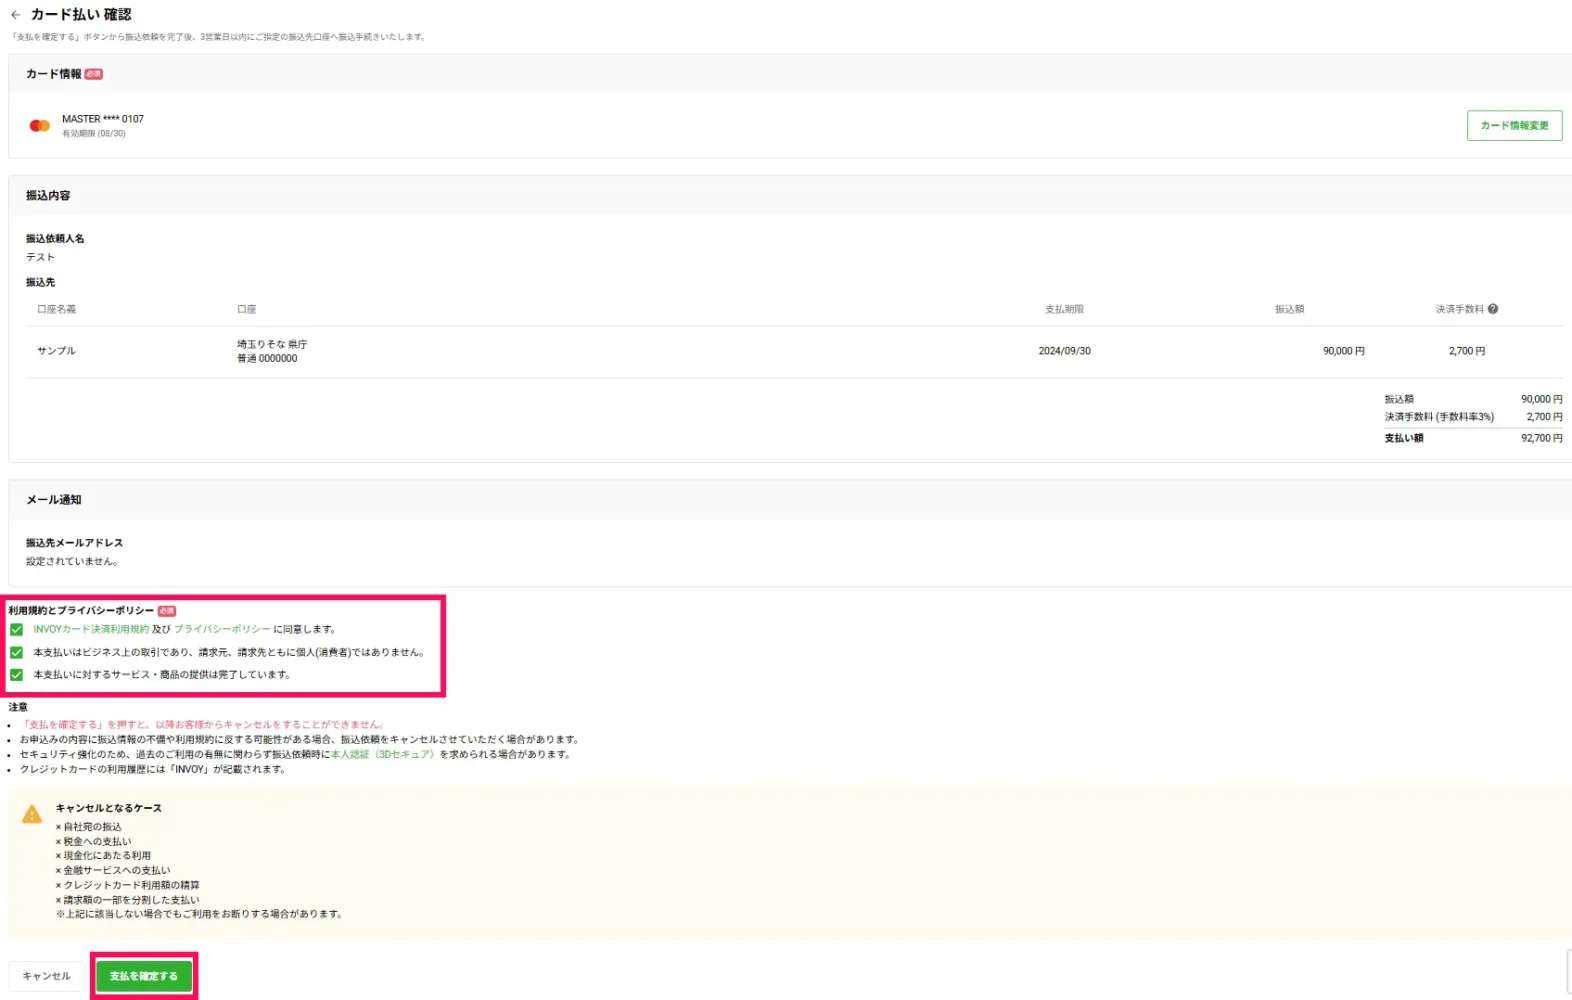
Task: Click the Mastercard logo icon
Action: coord(40,125)
